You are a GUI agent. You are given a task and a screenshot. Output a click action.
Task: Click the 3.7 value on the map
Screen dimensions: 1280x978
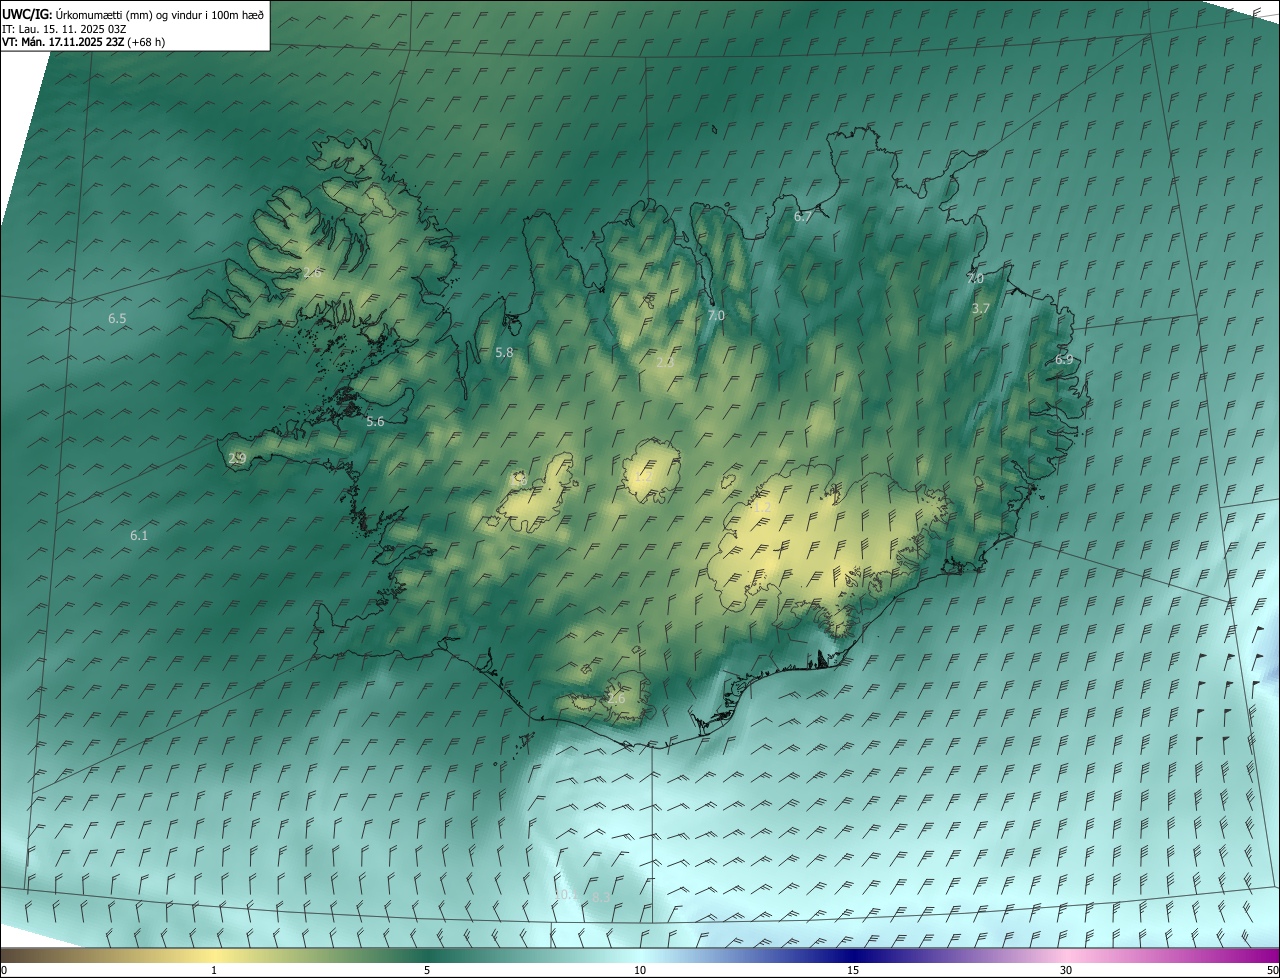[980, 309]
